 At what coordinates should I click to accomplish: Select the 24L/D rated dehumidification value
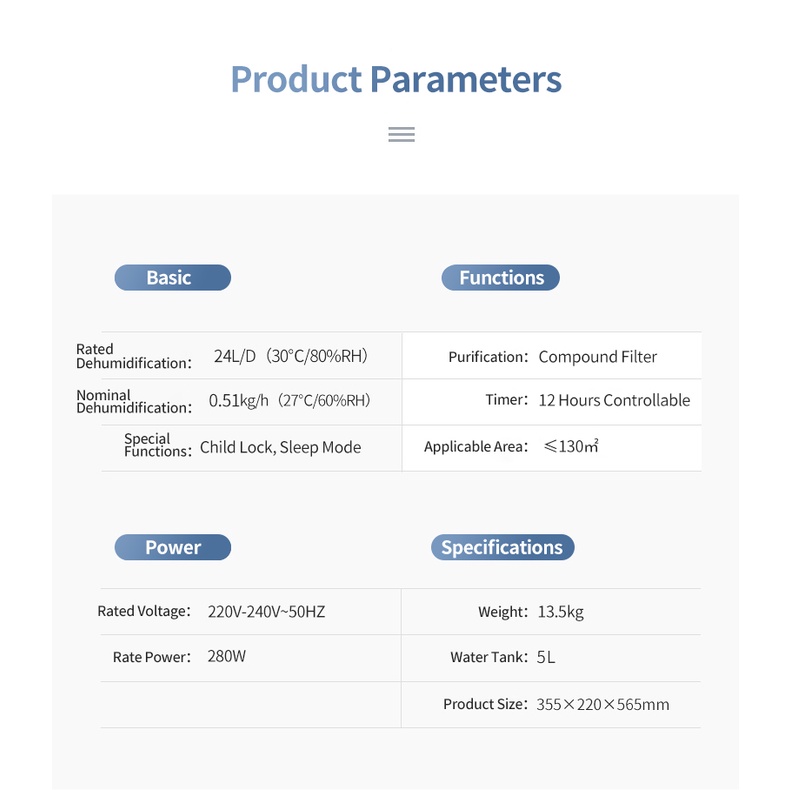291,356
